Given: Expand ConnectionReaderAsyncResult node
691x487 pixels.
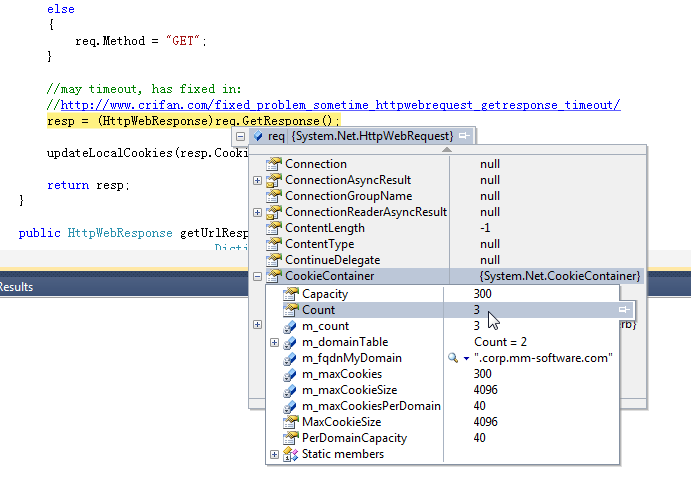Looking at the screenshot, I should pyautogui.click(x=257, y=212).
